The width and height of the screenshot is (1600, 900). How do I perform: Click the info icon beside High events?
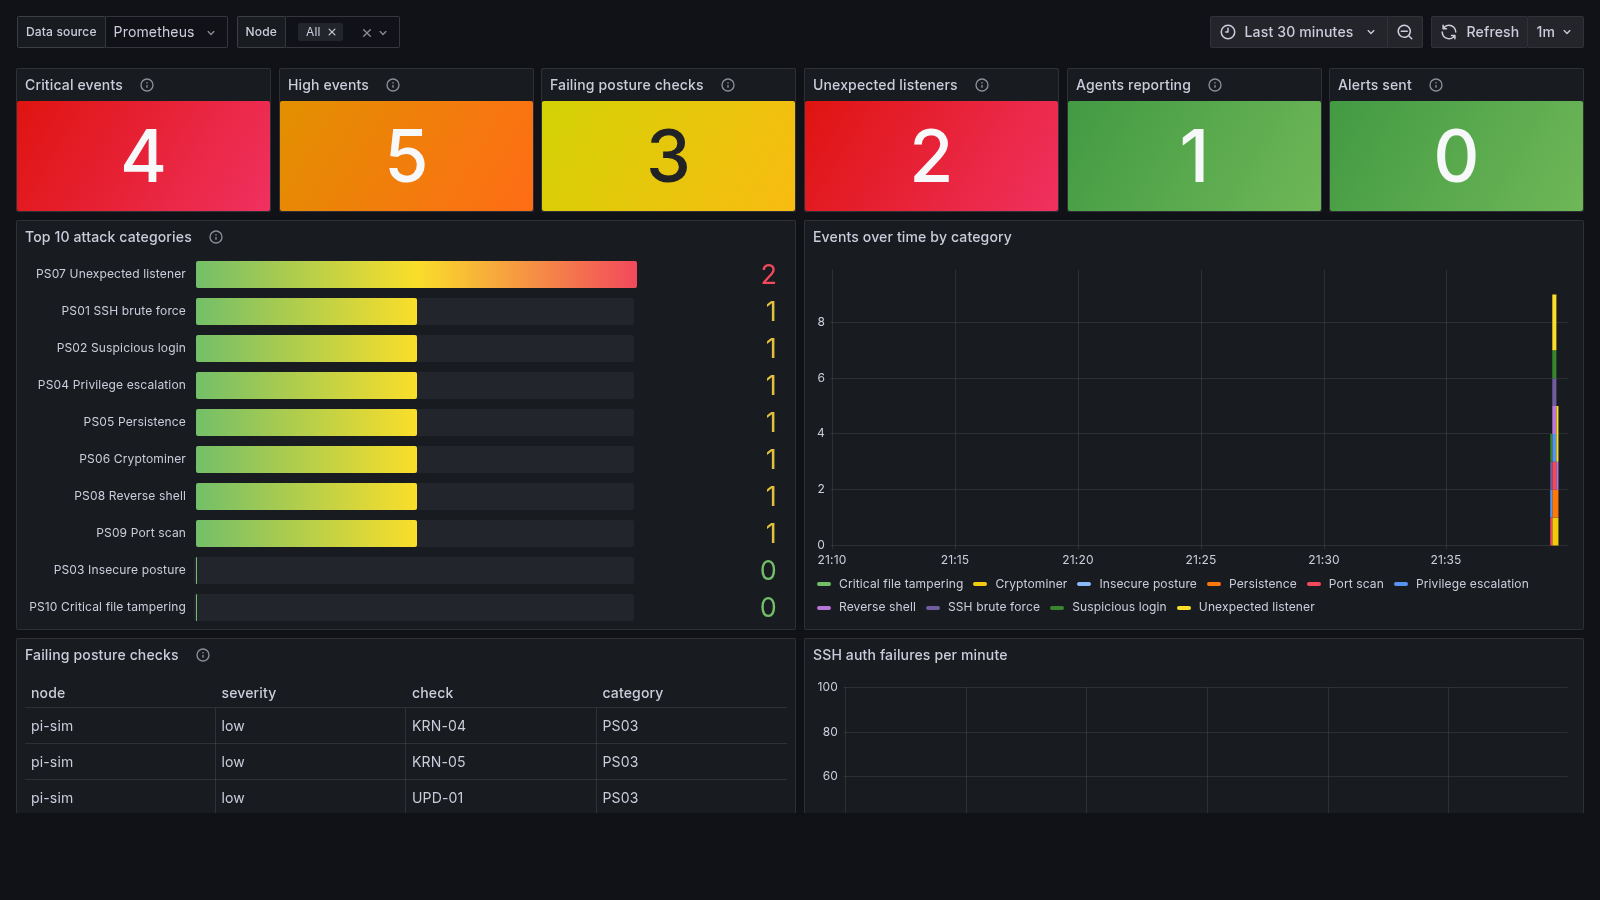pos(393,85)
